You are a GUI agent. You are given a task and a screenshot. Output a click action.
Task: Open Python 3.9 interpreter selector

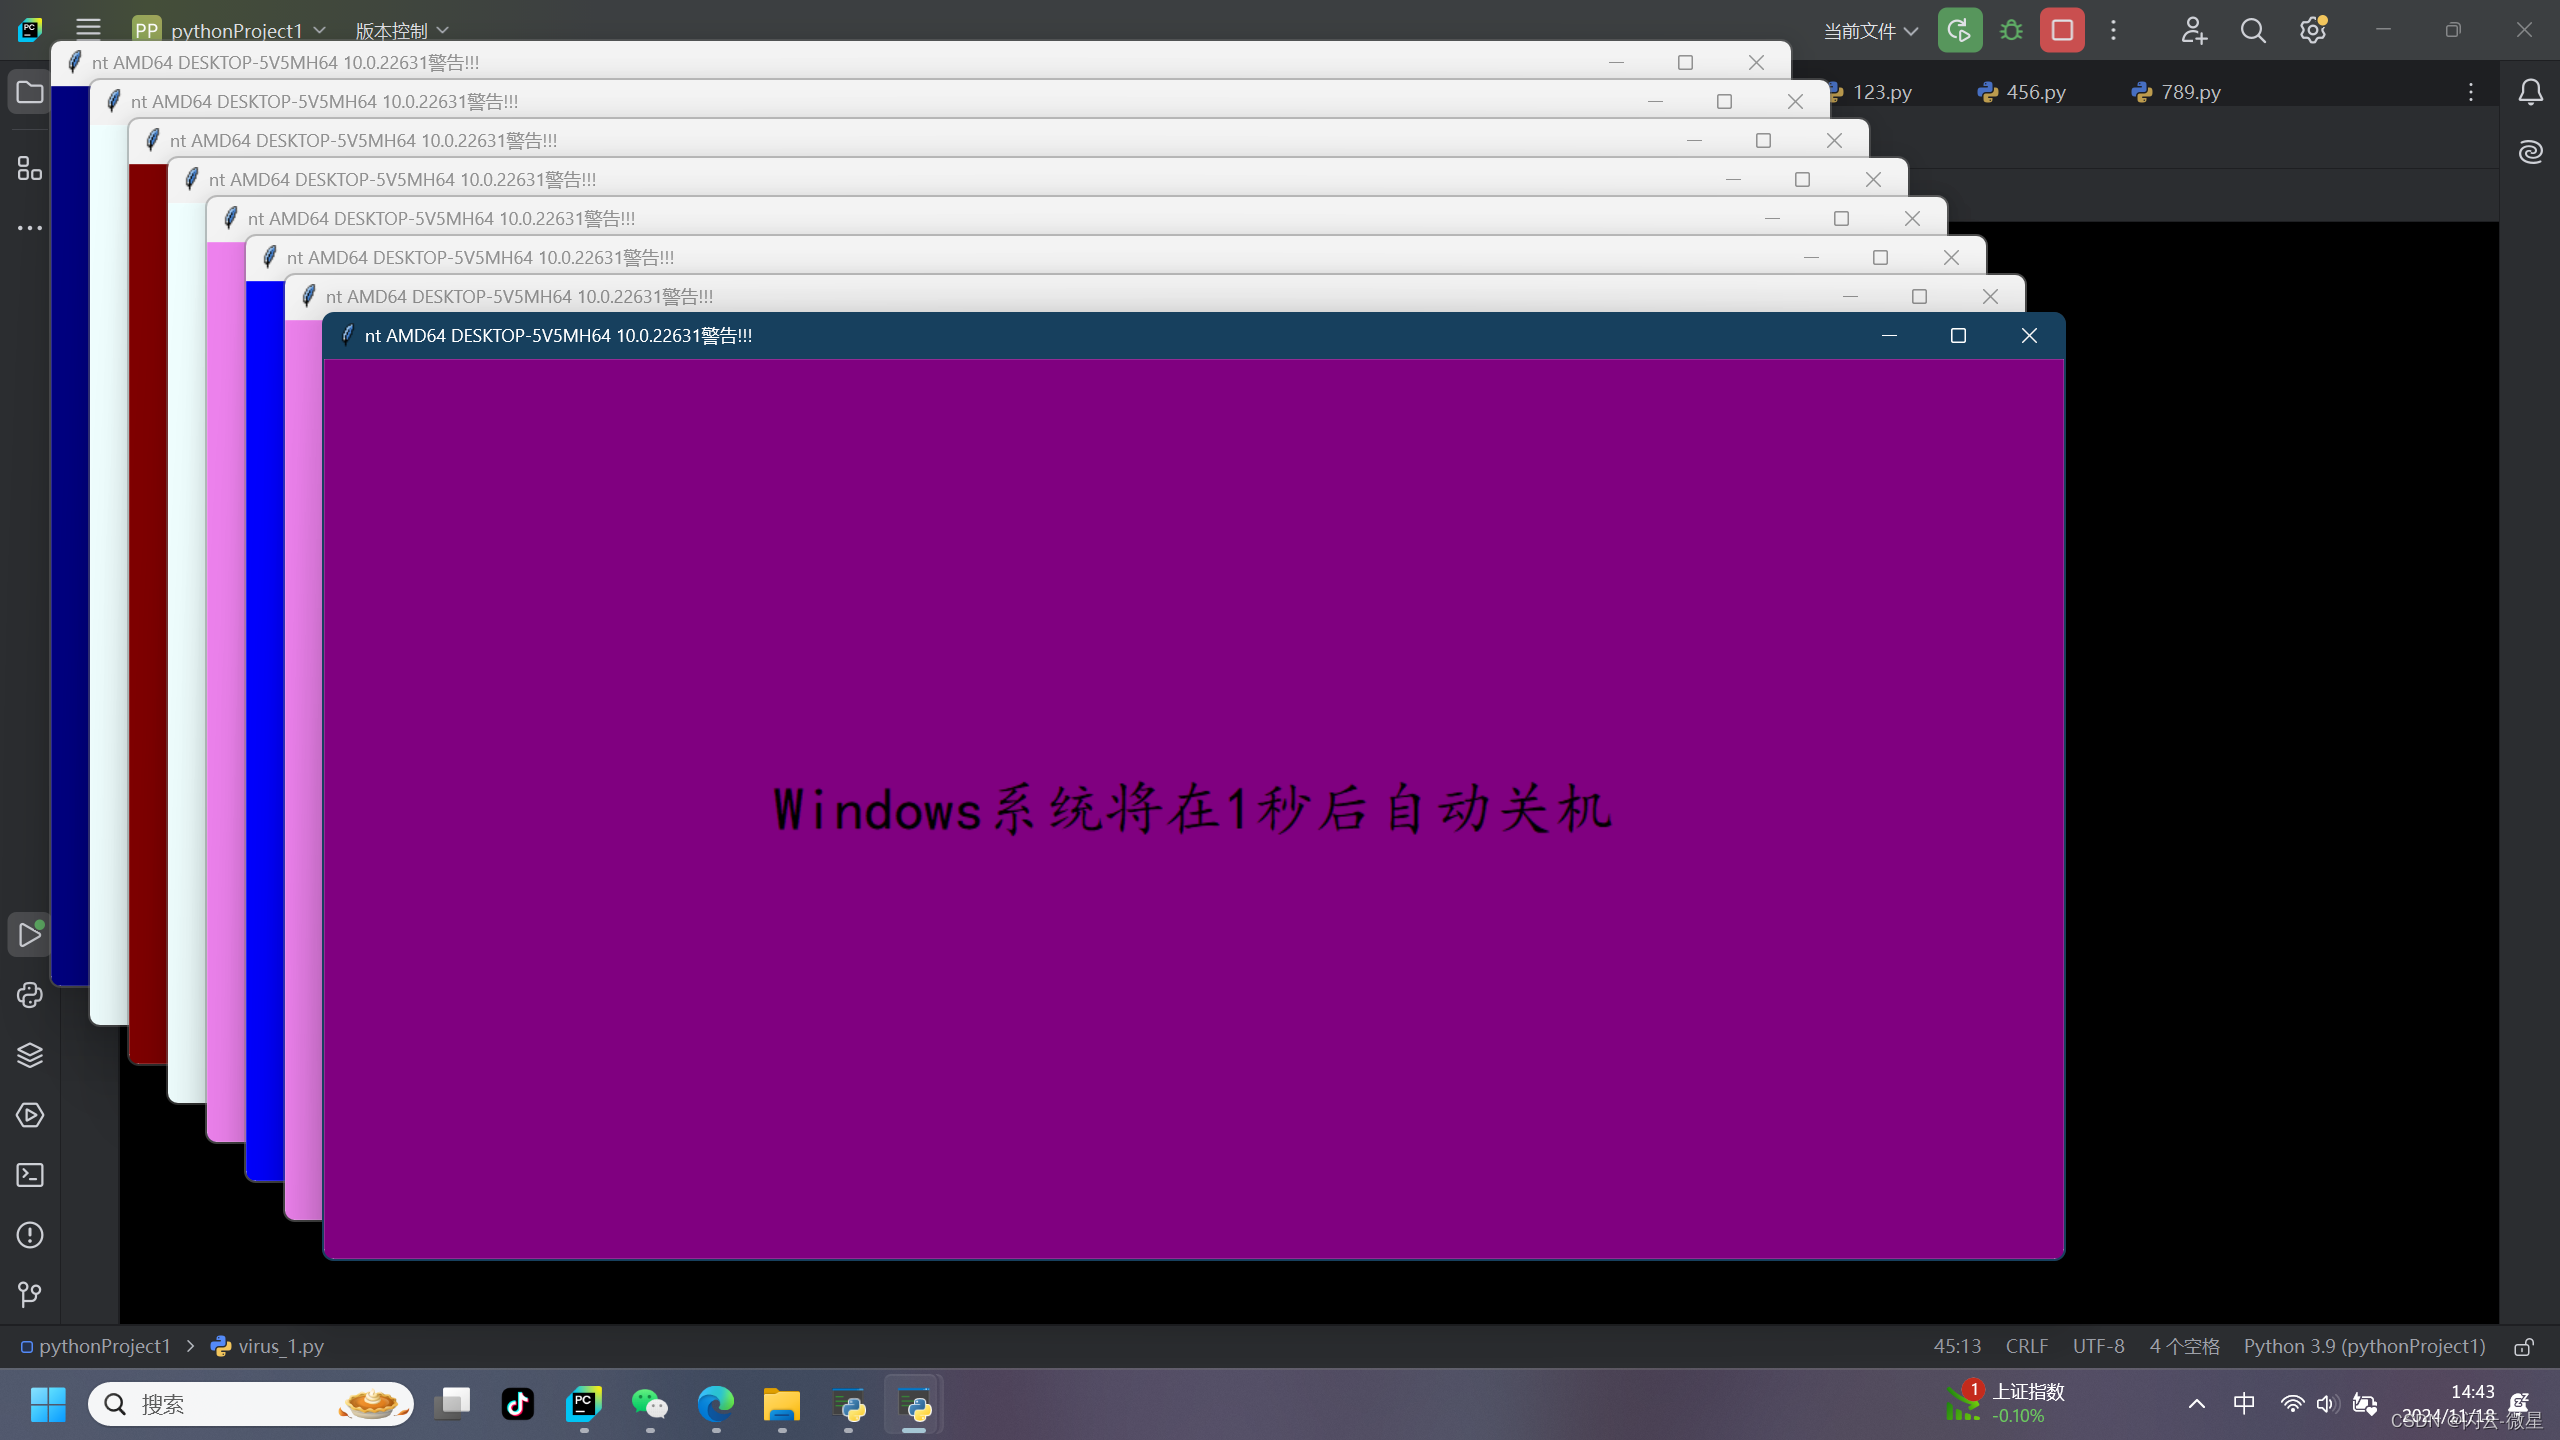click(x=2364, y=1346)
